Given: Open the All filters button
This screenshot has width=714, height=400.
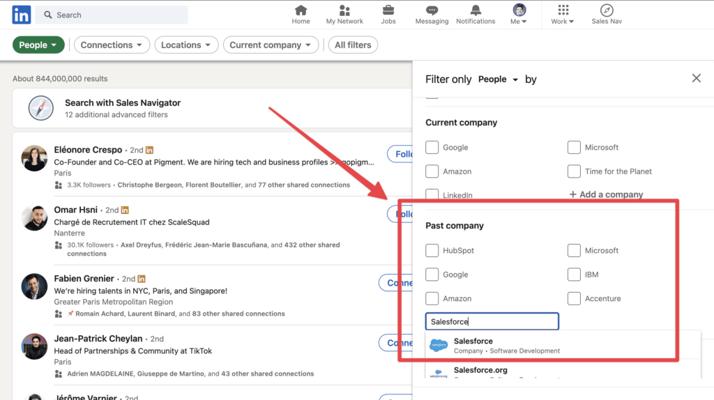Looking at the screenshot, I should point(353,45).
